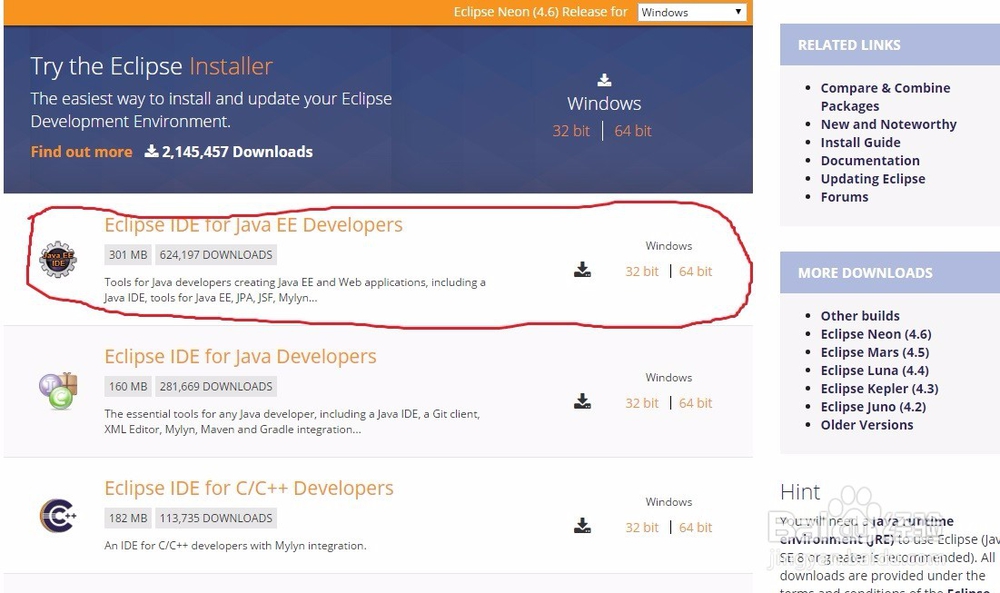Click the download arrow beside the Java EE package
Screen dimensions: 1000x593
582,269
